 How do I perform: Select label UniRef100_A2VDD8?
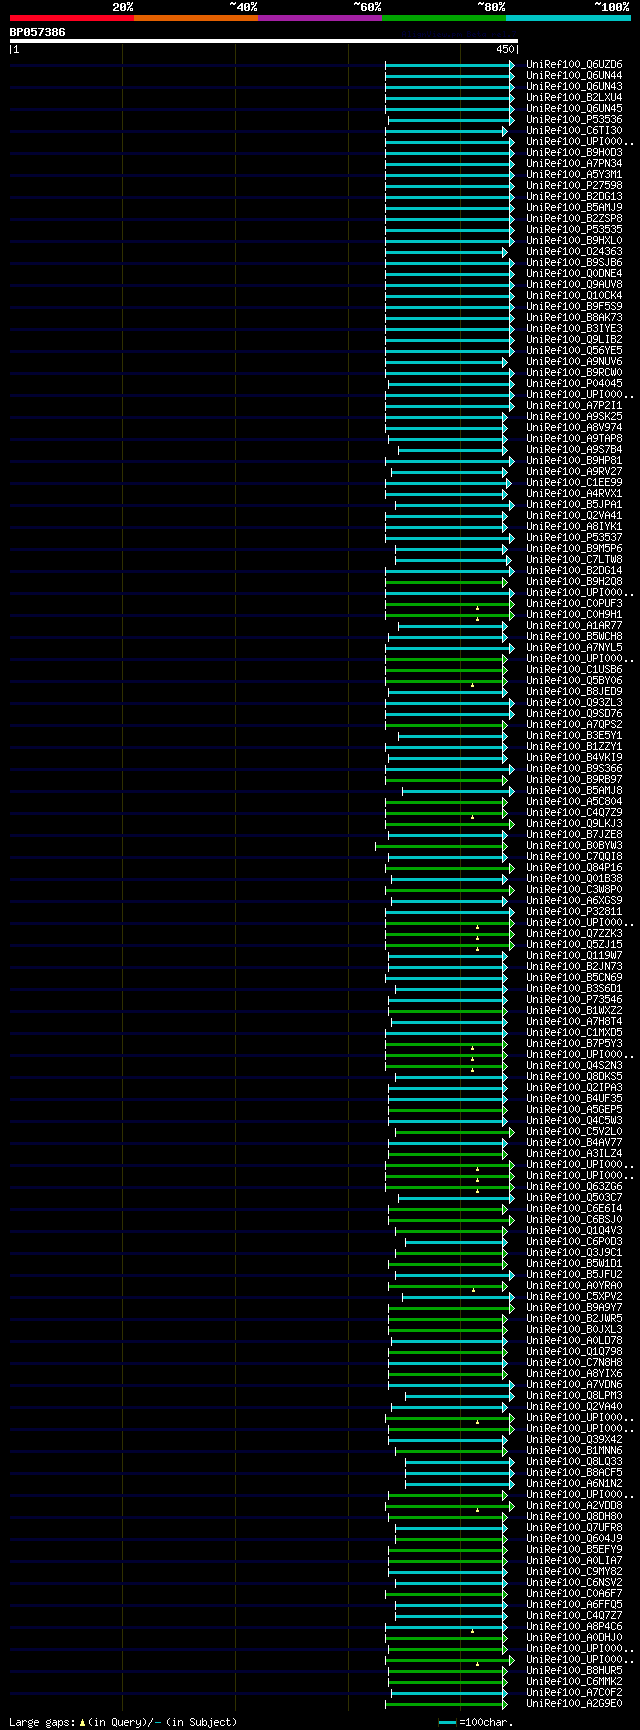(x=574, y=1506)
